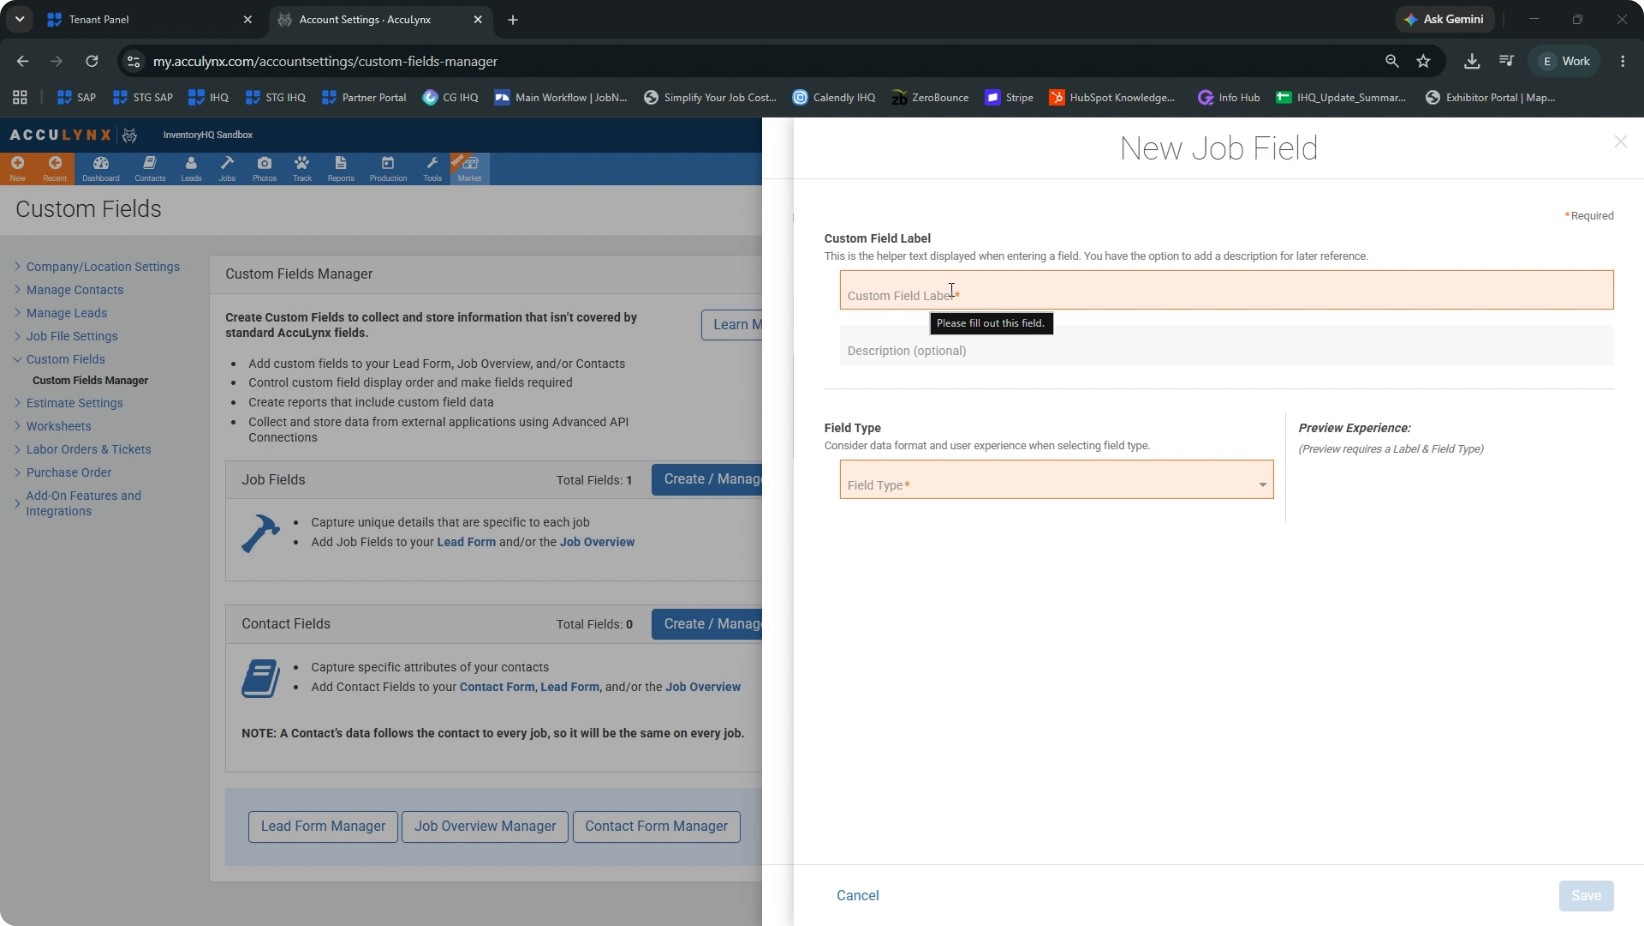Open the Contacts toolbar icon
Image resolution: width=1644 pixels, height=926 pixels.
[x=150, y=168]
